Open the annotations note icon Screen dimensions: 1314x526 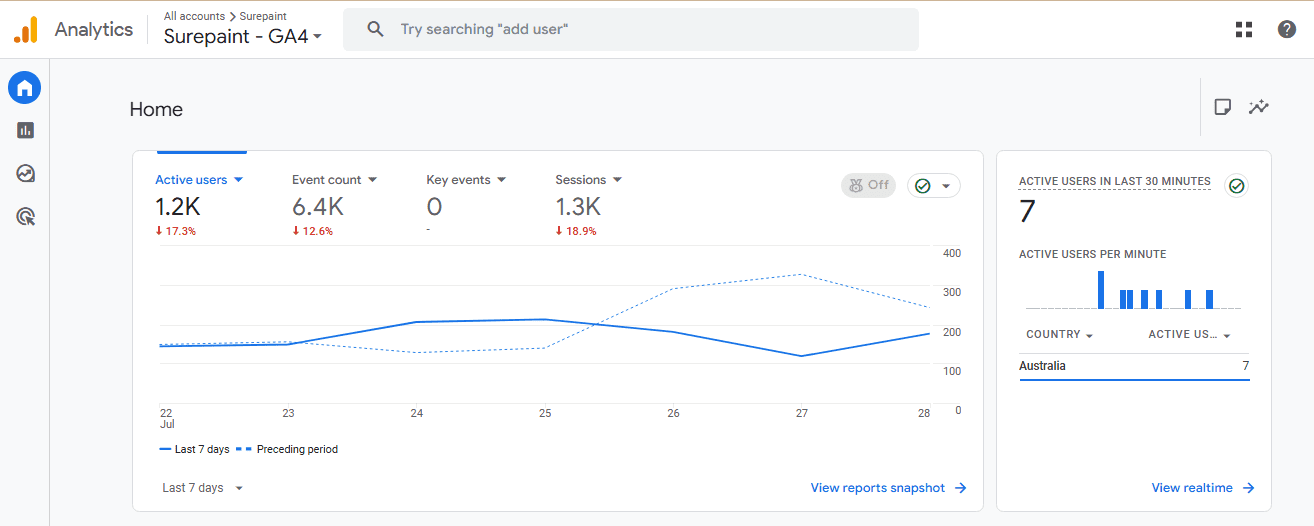pyautogui.click(x=1222, y=107)
